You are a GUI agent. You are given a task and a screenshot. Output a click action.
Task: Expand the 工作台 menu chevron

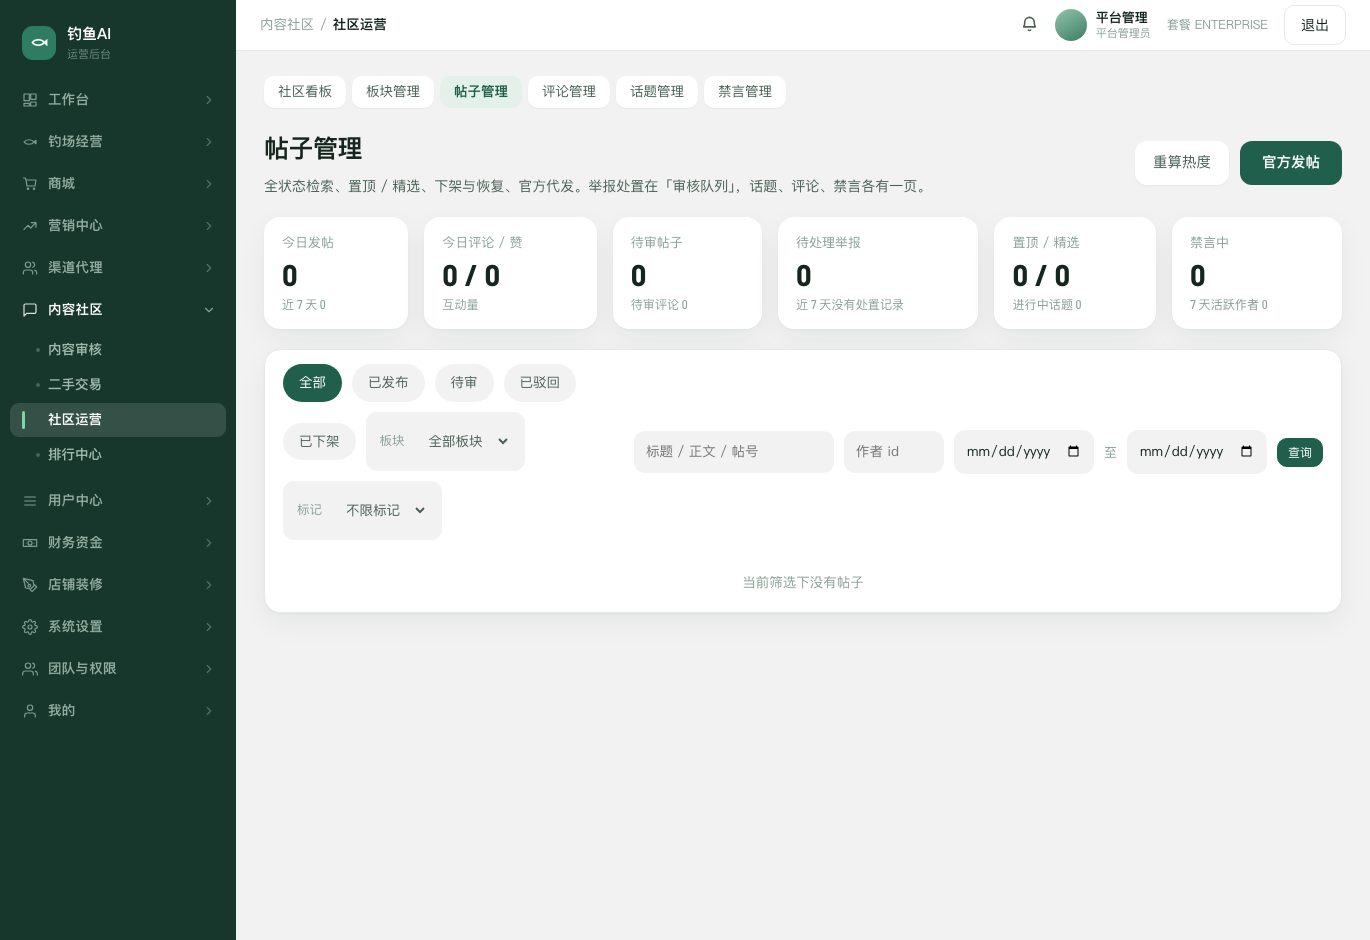click(x=209, y=100)
